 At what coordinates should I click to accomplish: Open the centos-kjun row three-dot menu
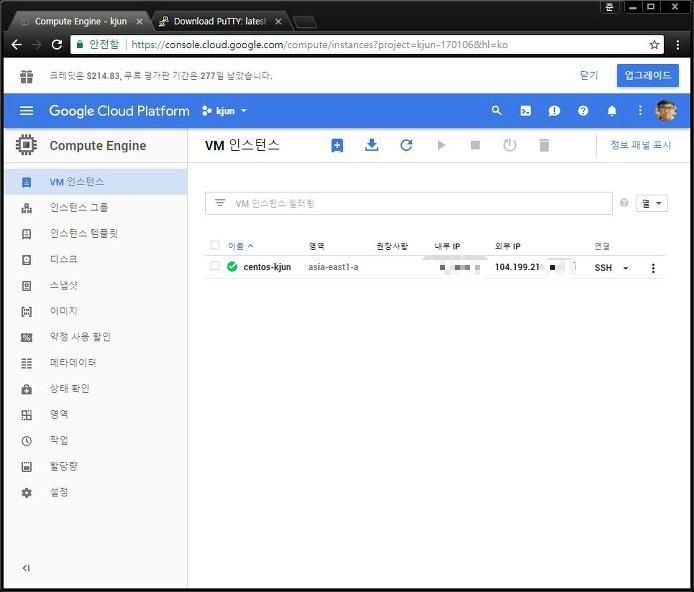click(x=653, y=268)
